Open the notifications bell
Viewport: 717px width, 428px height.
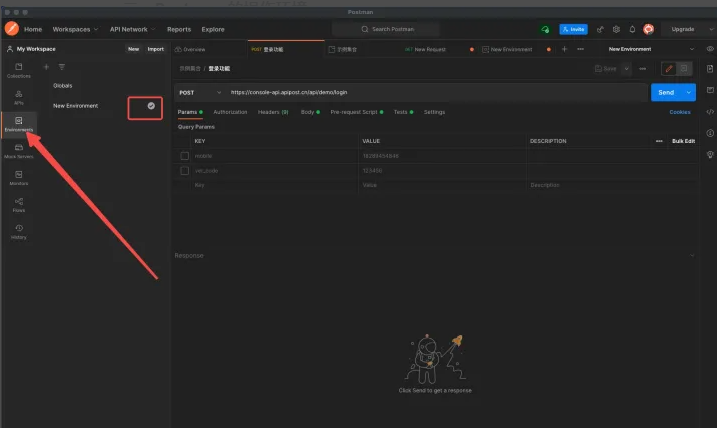point(632,29)
